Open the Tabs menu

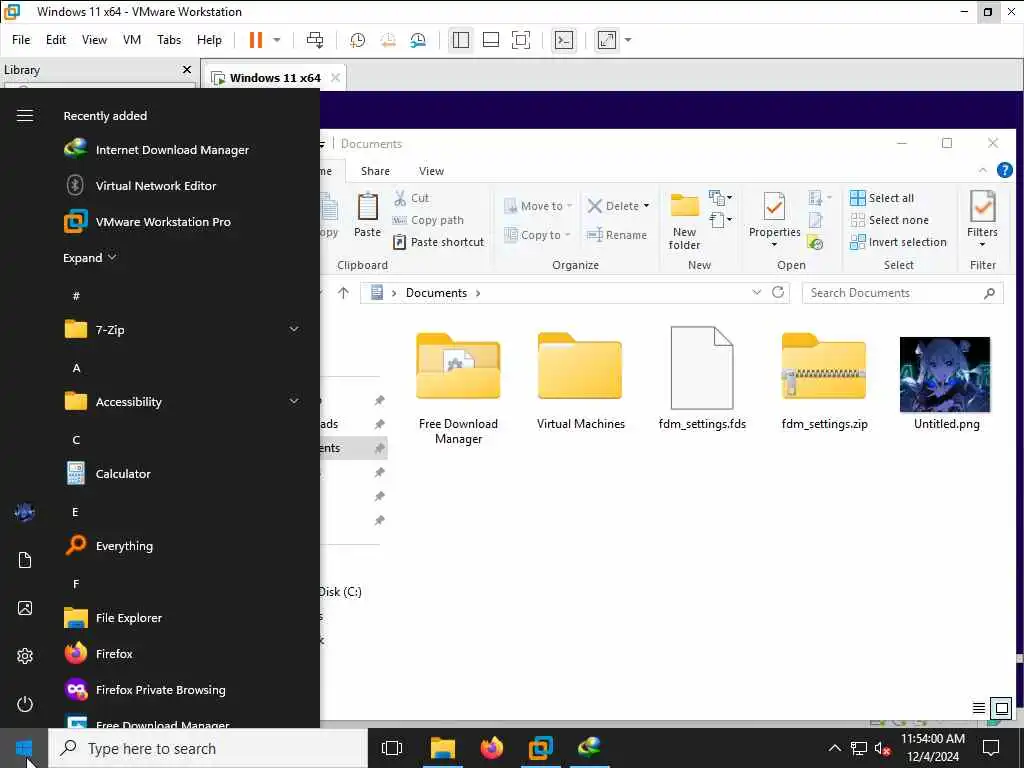pos(169,40)
